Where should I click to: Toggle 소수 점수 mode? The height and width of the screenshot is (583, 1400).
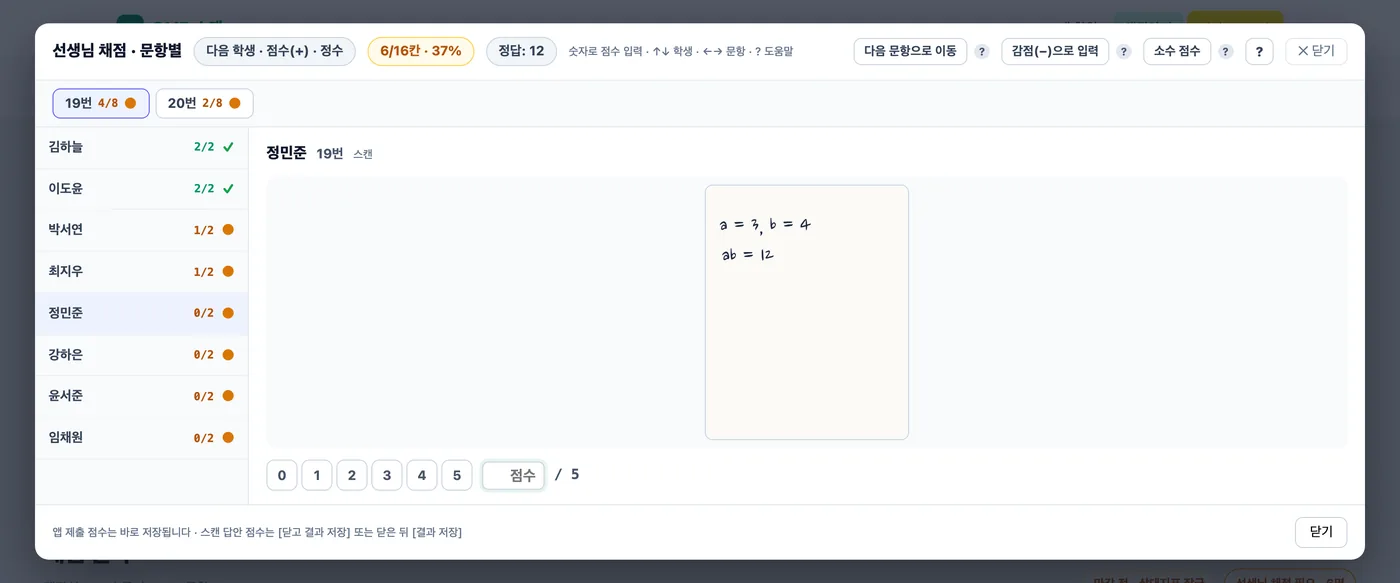(1177, 51)
